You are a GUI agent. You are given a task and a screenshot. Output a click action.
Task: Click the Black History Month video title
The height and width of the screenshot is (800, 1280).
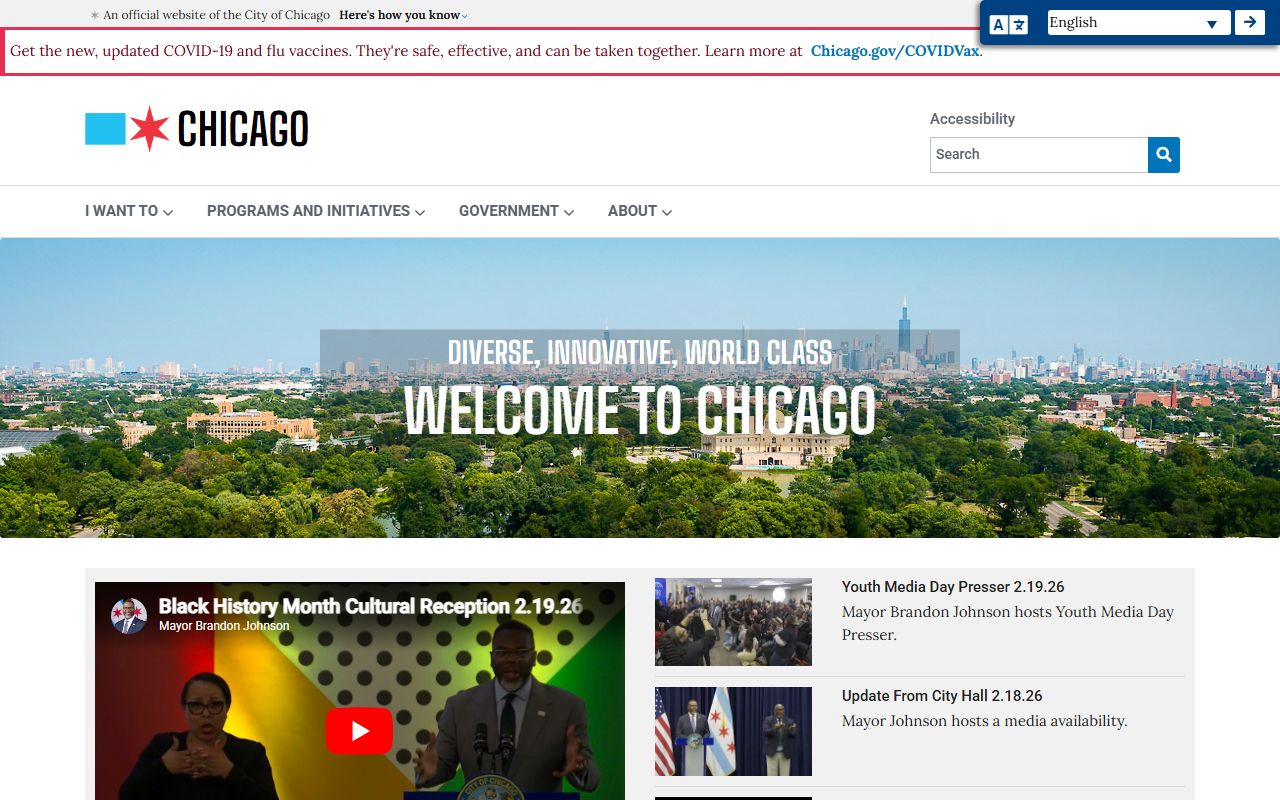point(370,606)
